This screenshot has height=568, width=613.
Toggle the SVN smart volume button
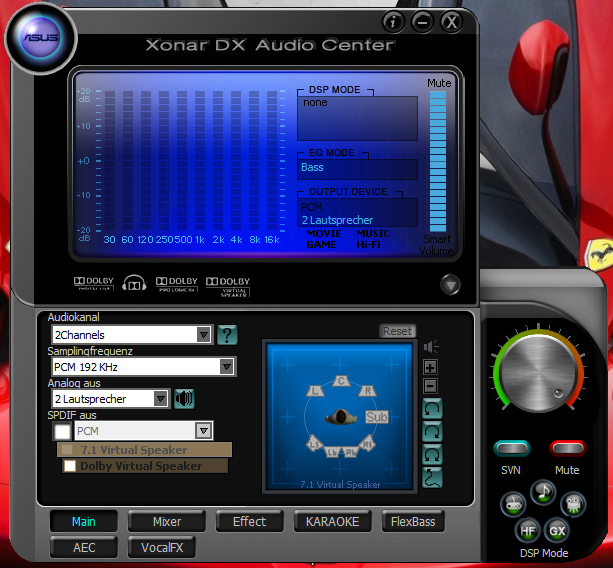512,448
